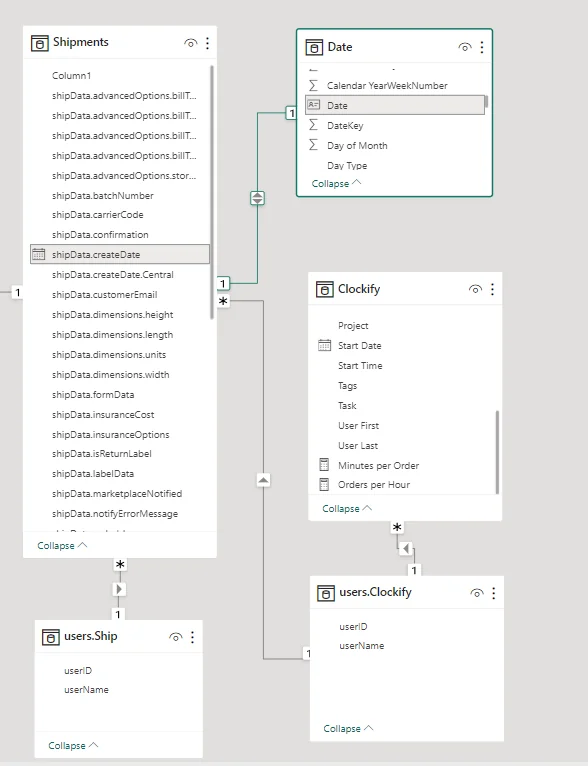Click the calendar icon beside shipData.createDate

[x=38, y=254]
